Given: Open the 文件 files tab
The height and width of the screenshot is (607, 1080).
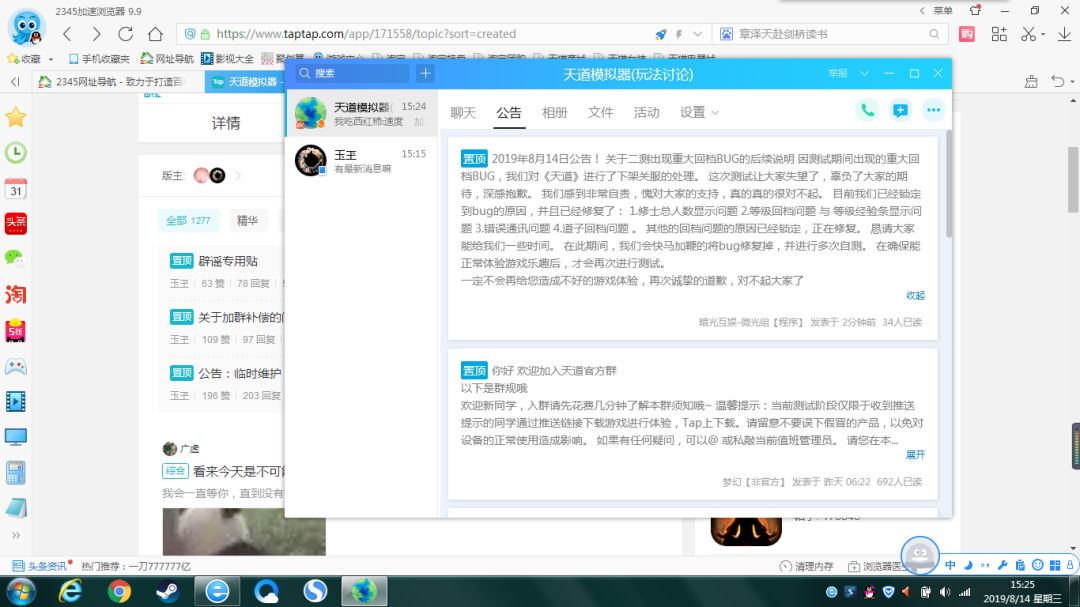Looking at the screenshot, I should pyautogui.click(x=600, y=112).
